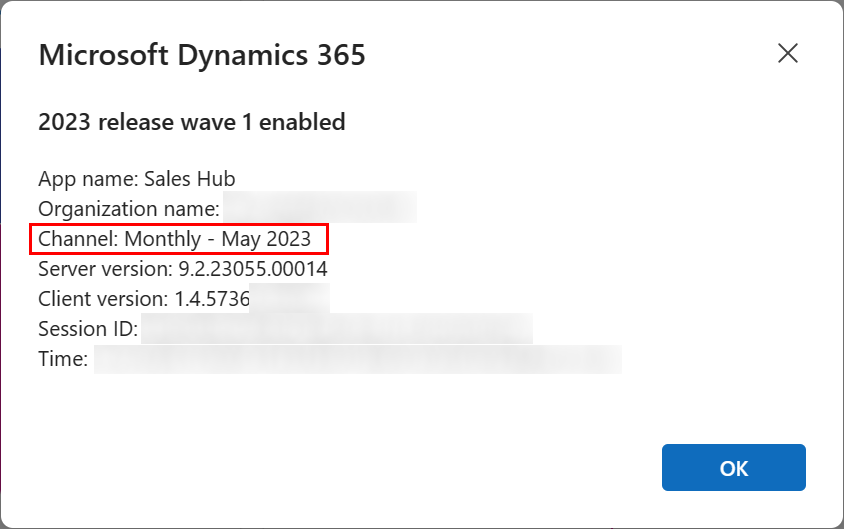Click the blurred Time value
The width and height of the screenshot is (844, 529).
coord(358,359)
